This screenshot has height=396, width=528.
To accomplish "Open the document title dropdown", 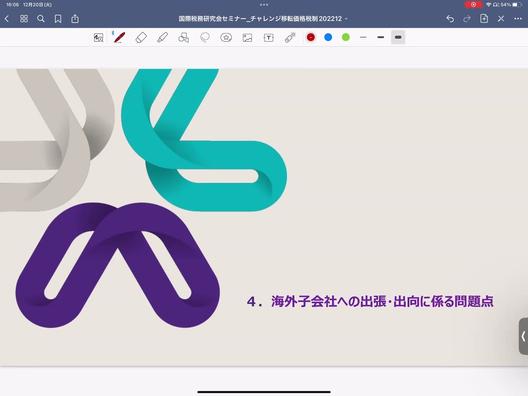I will coord(263,19).
